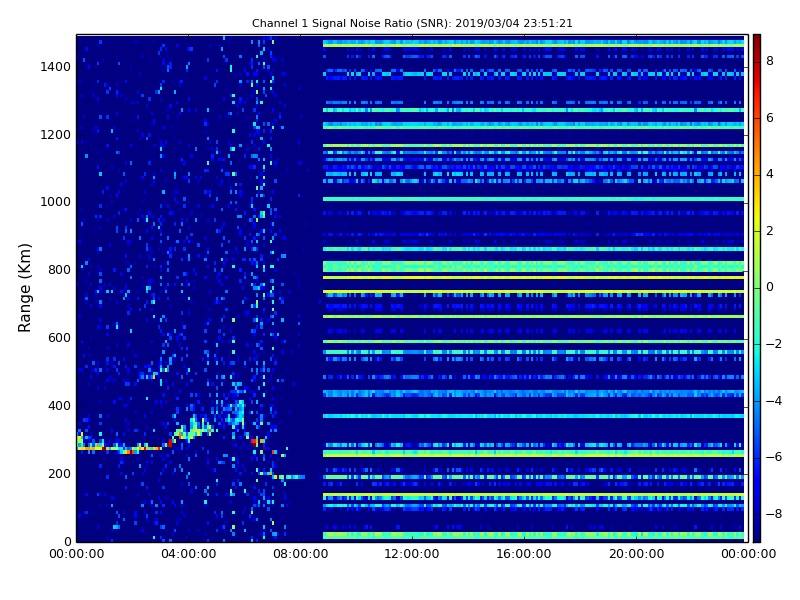Click the cyan horizontal band at 1000 km

[533, 199]
